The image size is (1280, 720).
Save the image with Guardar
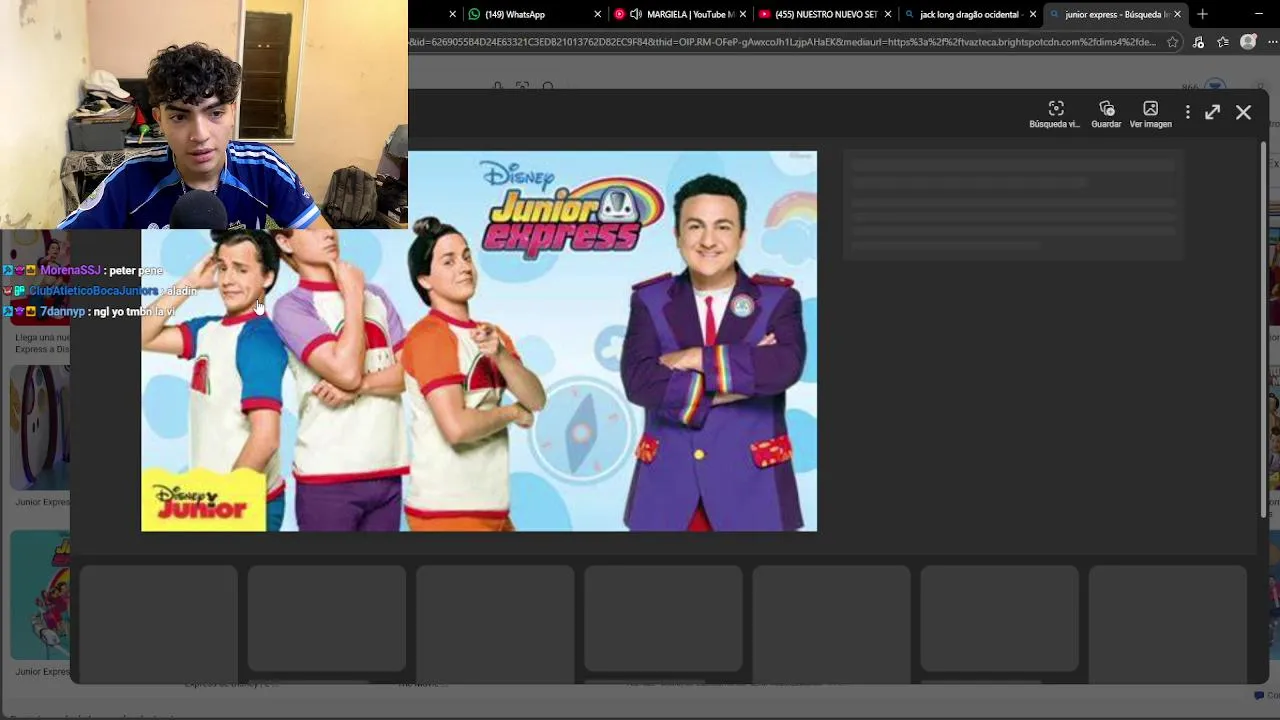(1106, 114)
